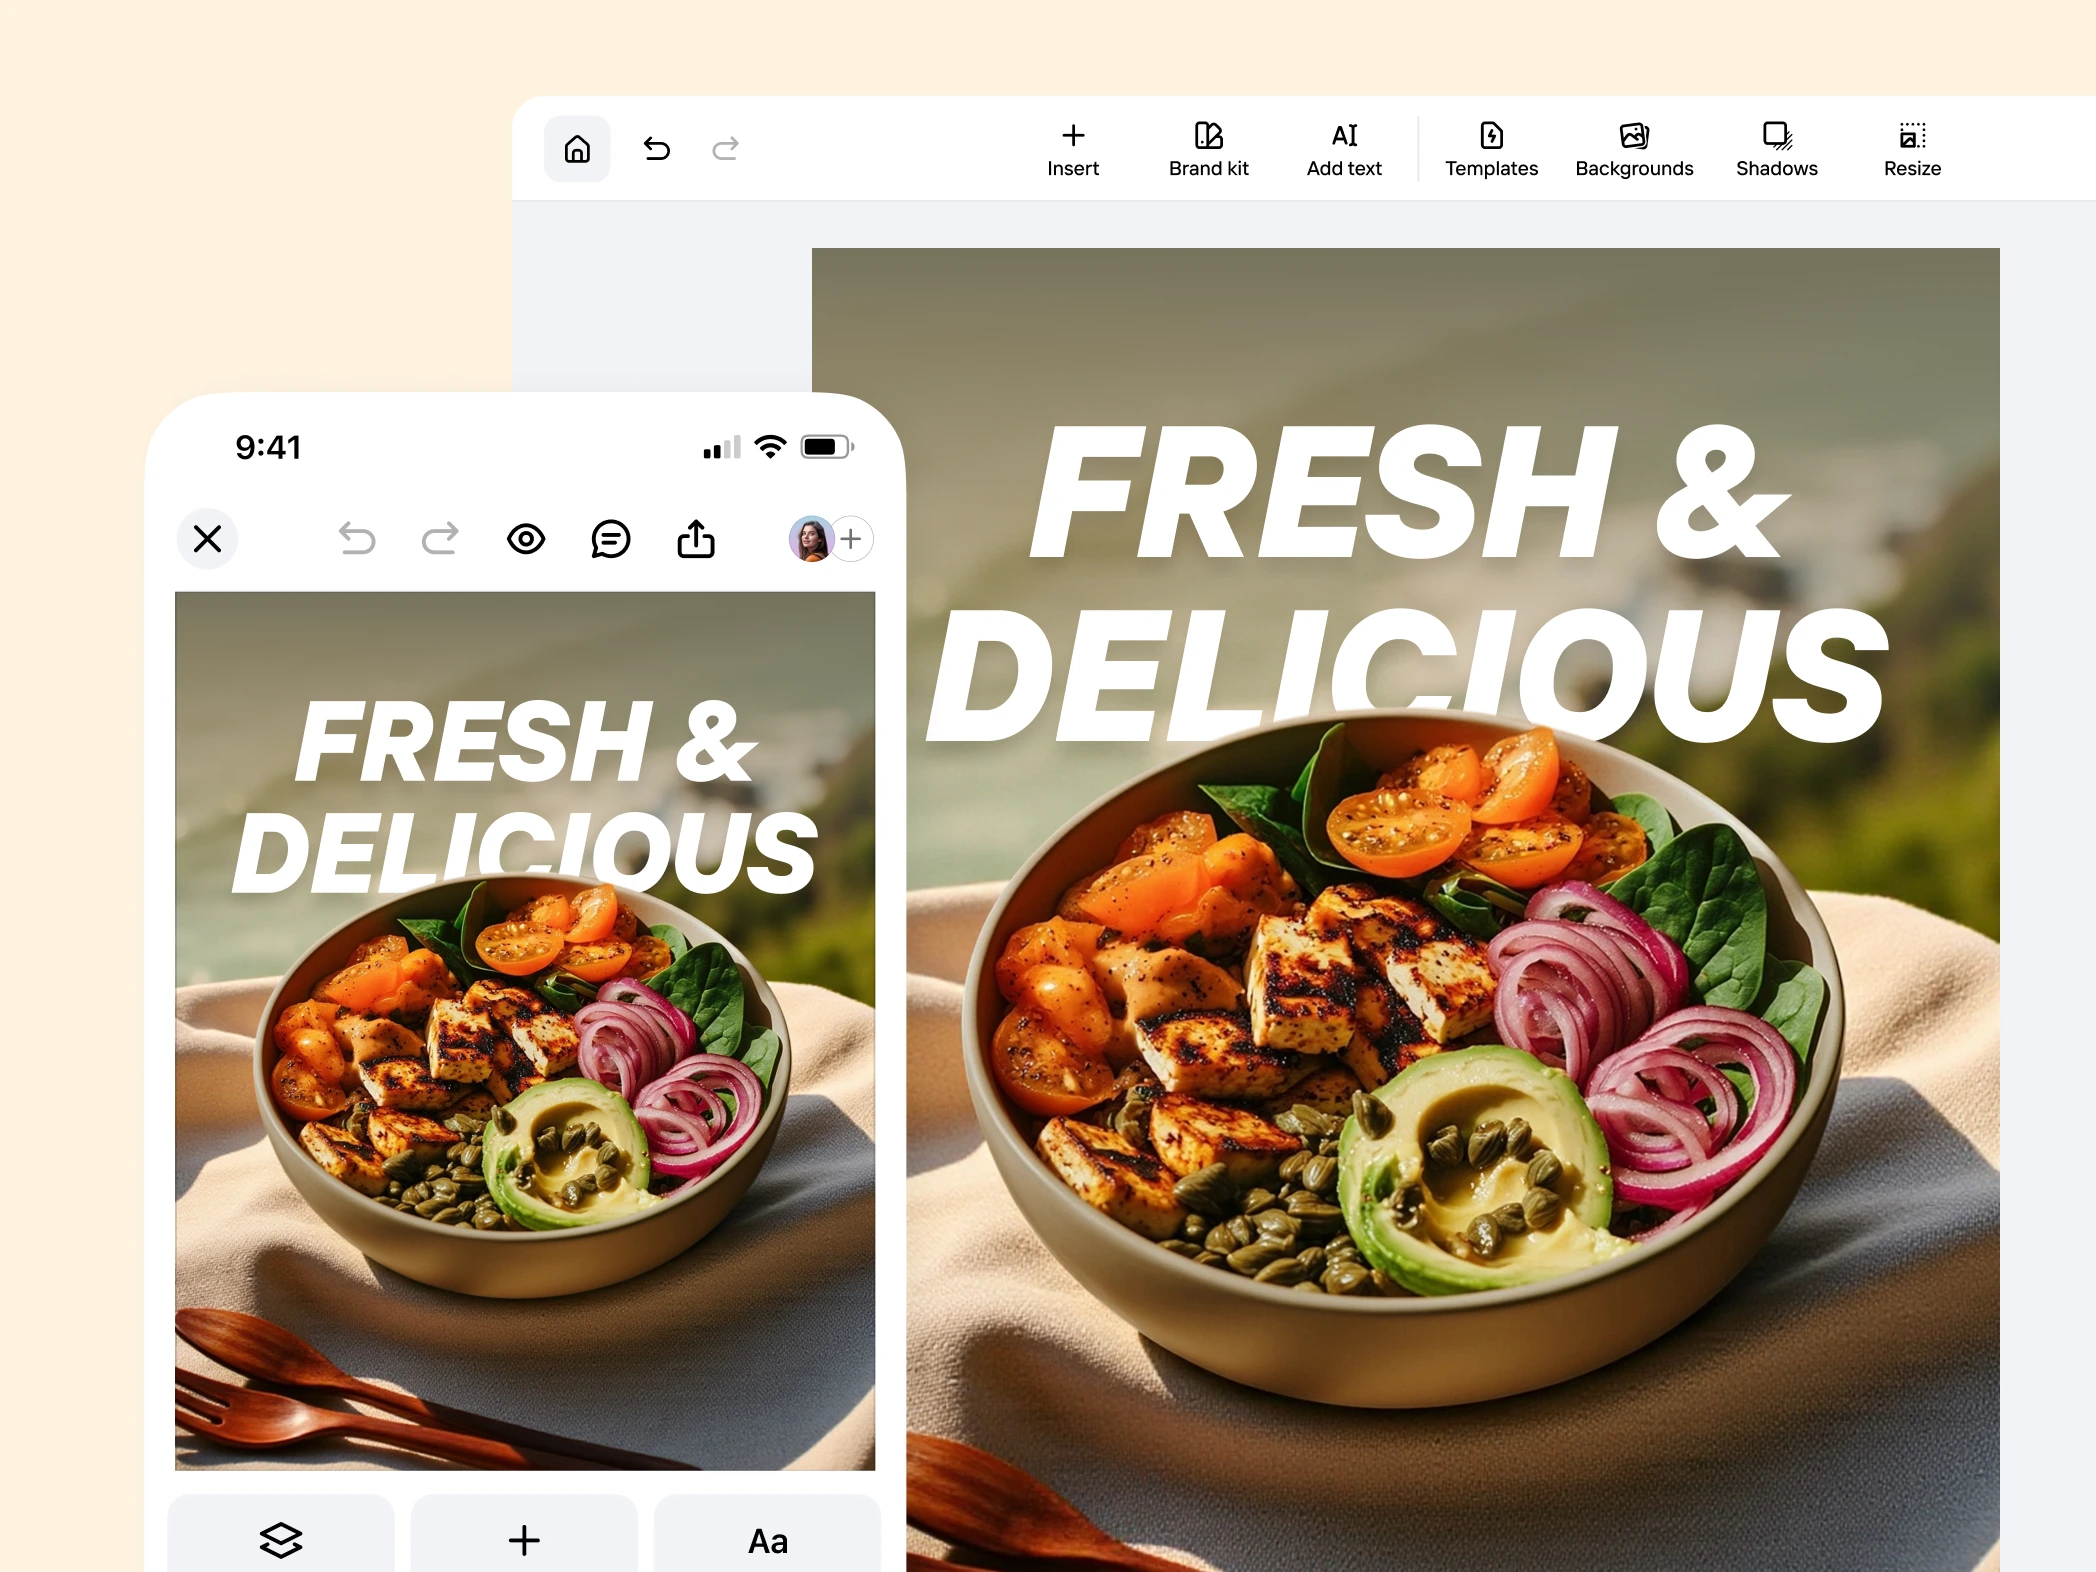Tap undo arrow in mobile editor
Image resolution: width=2096 pixels, height=1572 pixels.
pyautogui.click(x=356, y=539)
